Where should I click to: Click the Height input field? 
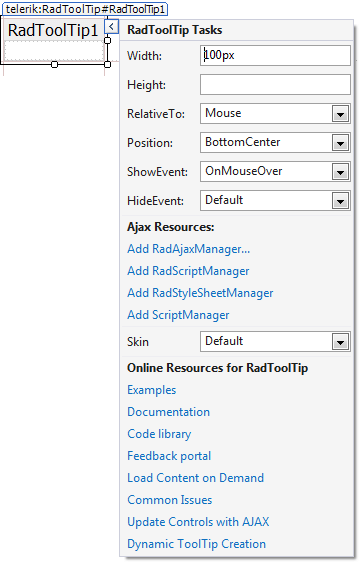(275, 84)
